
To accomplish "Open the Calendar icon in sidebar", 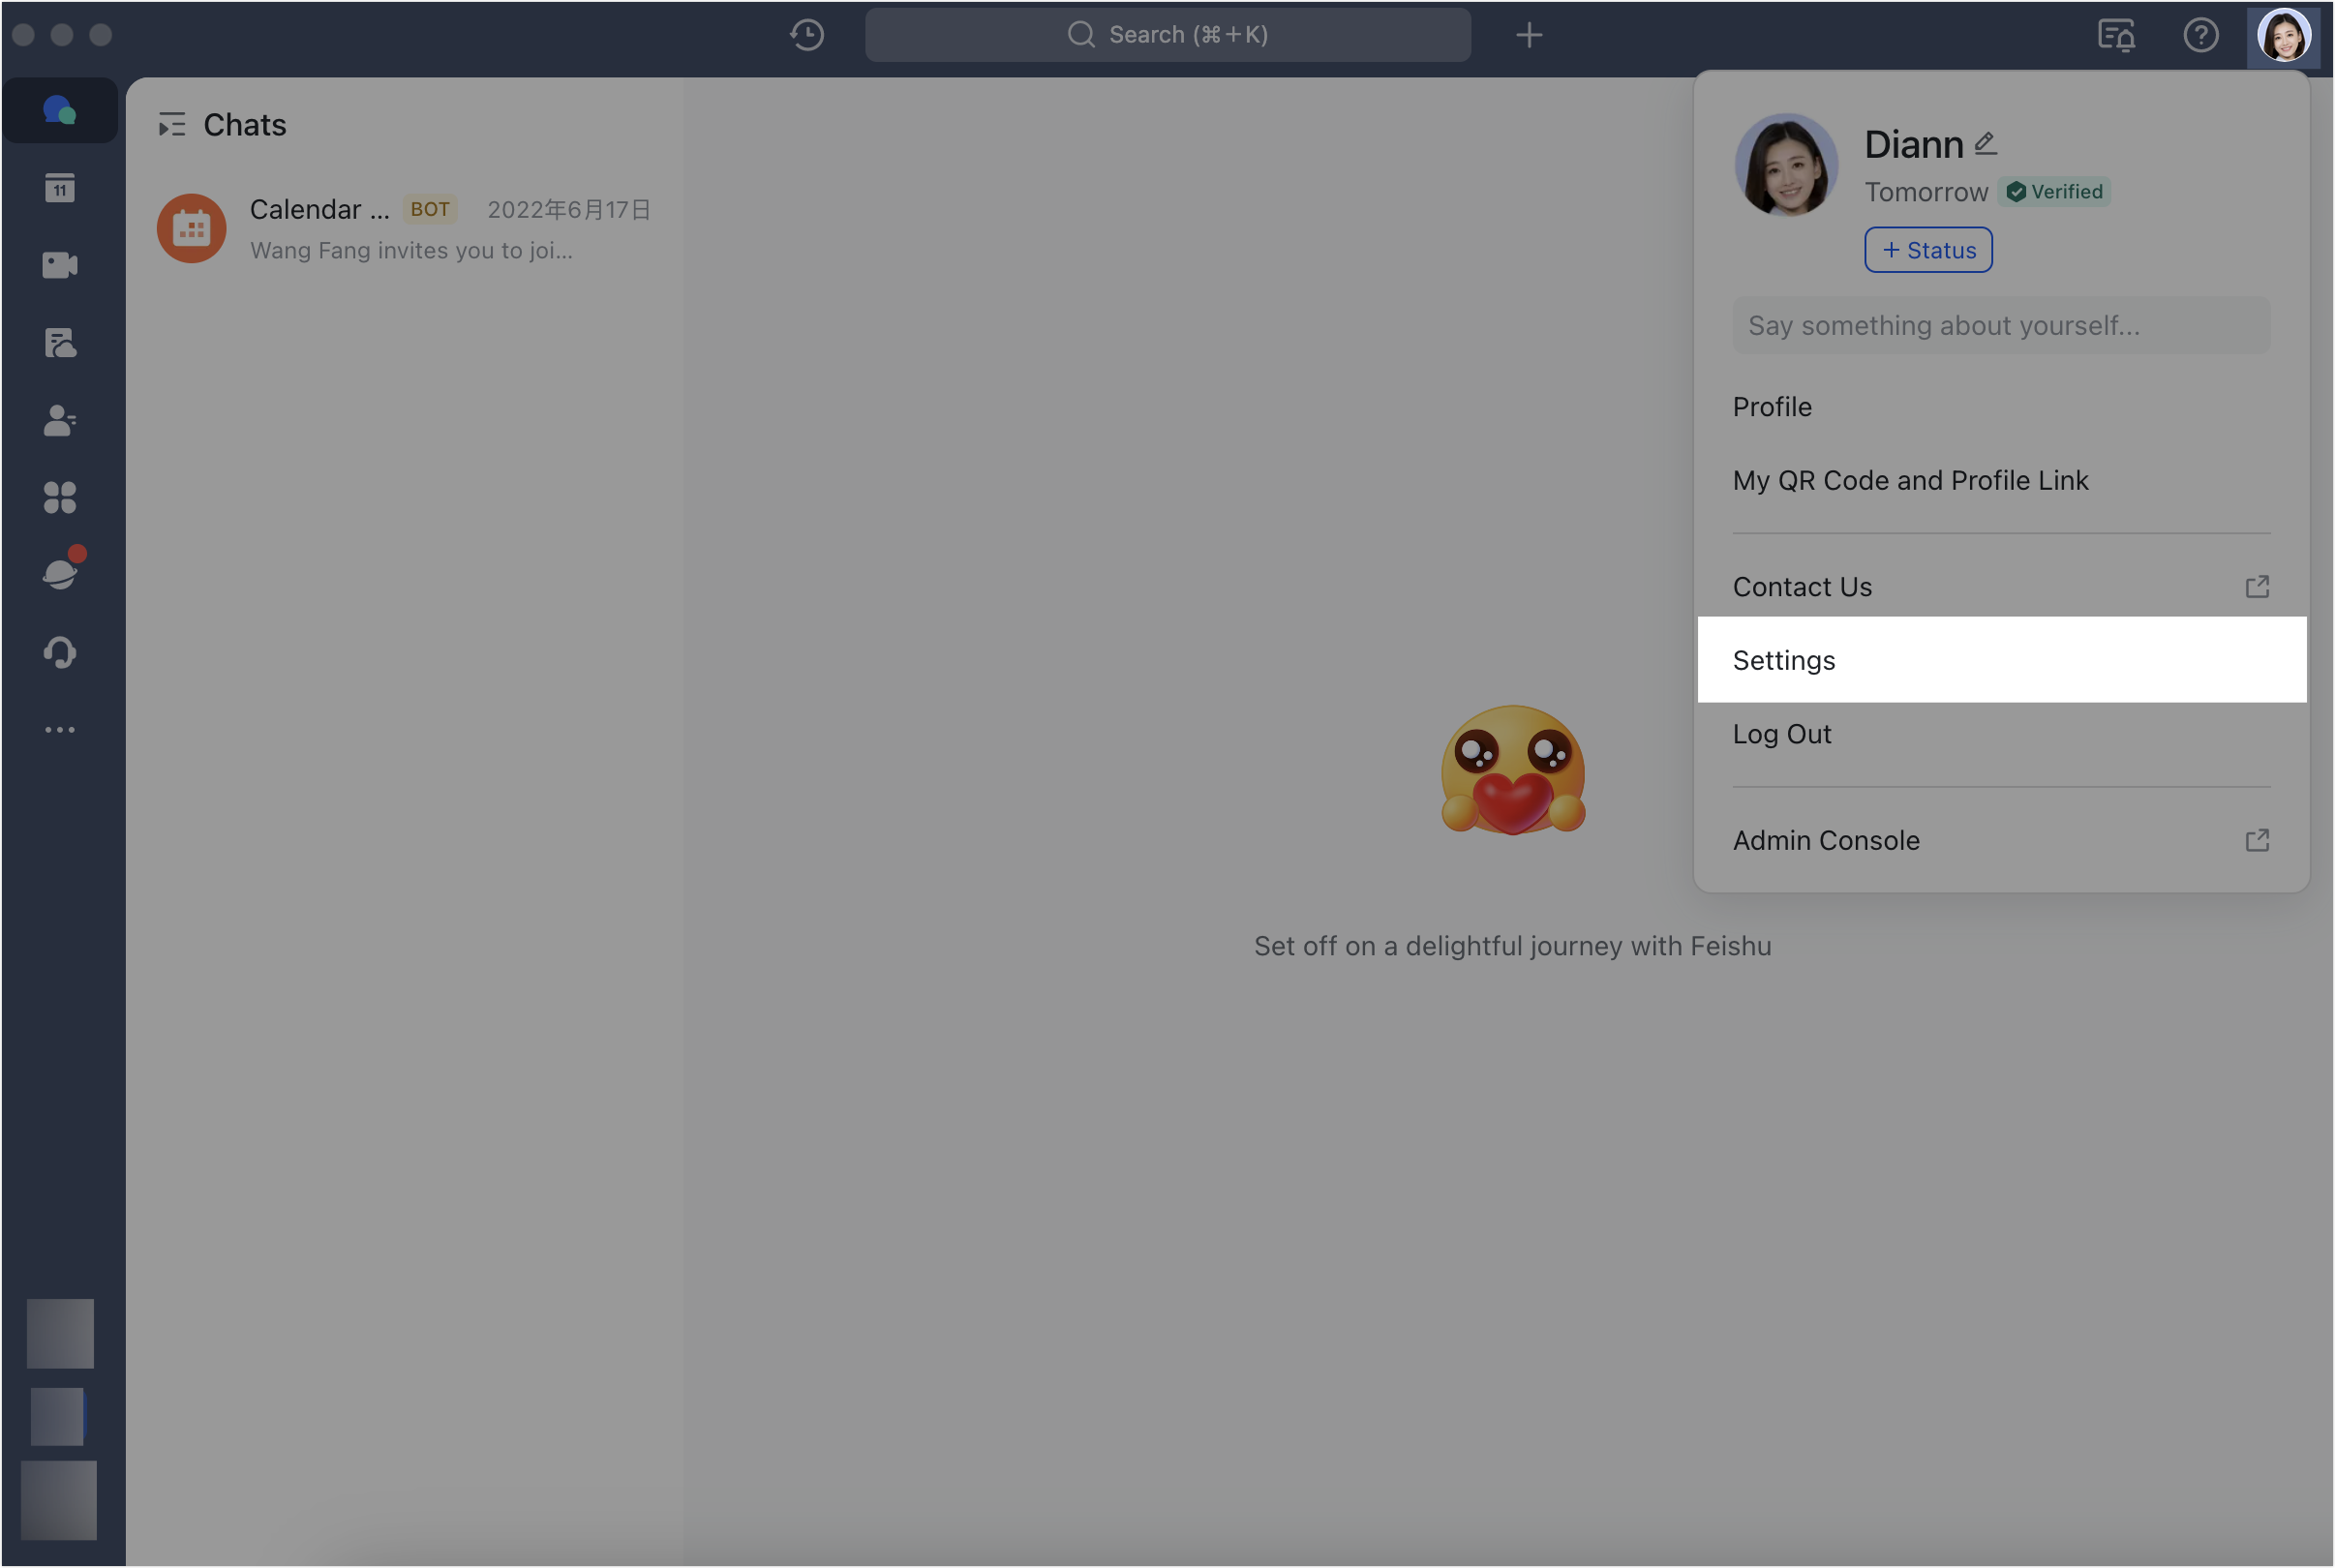I will click(59, 188).
